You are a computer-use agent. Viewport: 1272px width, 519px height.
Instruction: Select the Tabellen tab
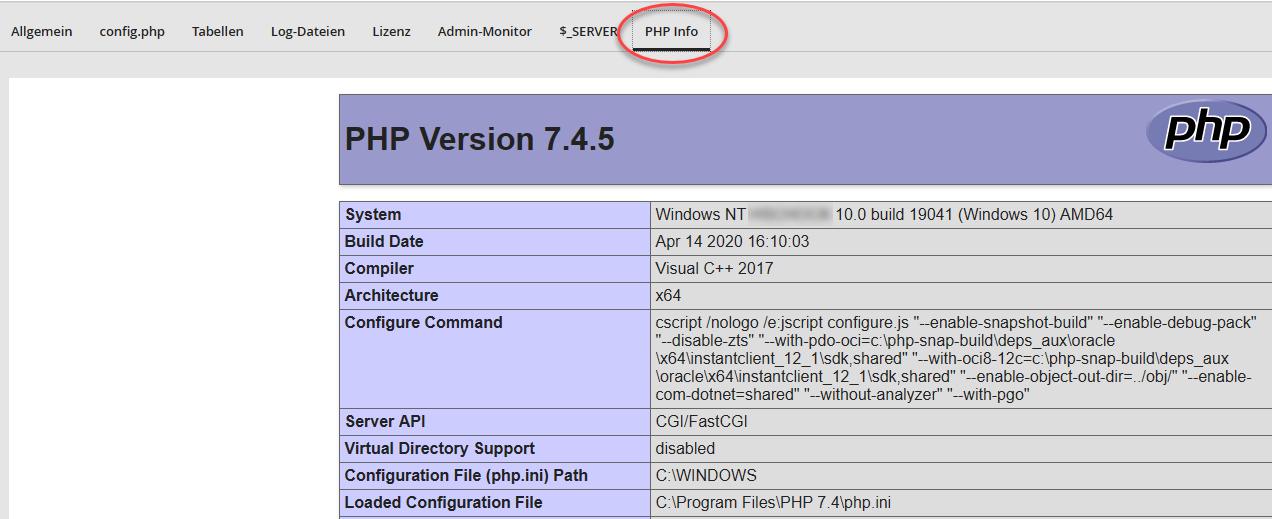pos(218,31)
